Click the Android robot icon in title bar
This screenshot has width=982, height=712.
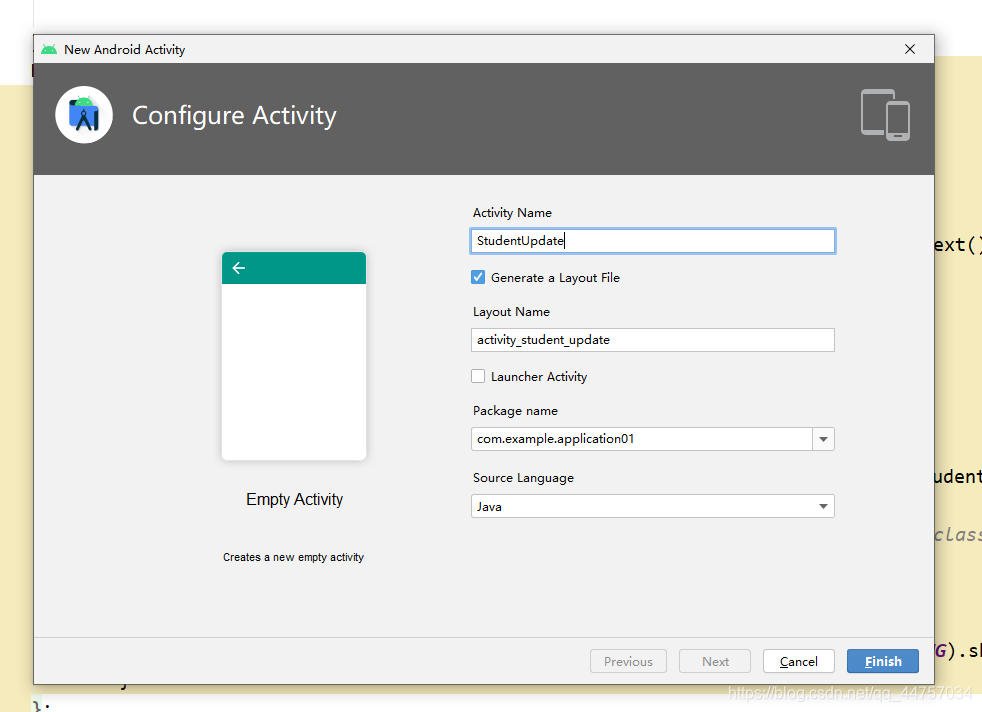point(49,49)
